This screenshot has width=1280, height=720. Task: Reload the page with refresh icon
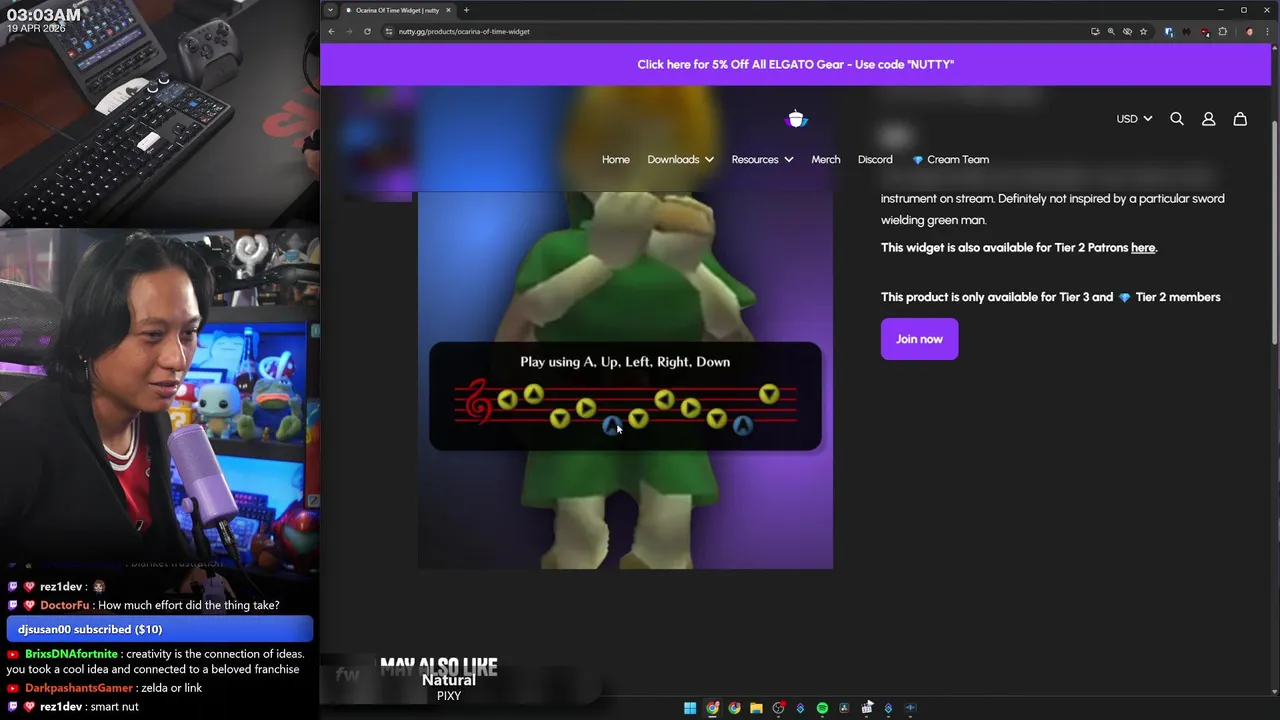point(367,31)
